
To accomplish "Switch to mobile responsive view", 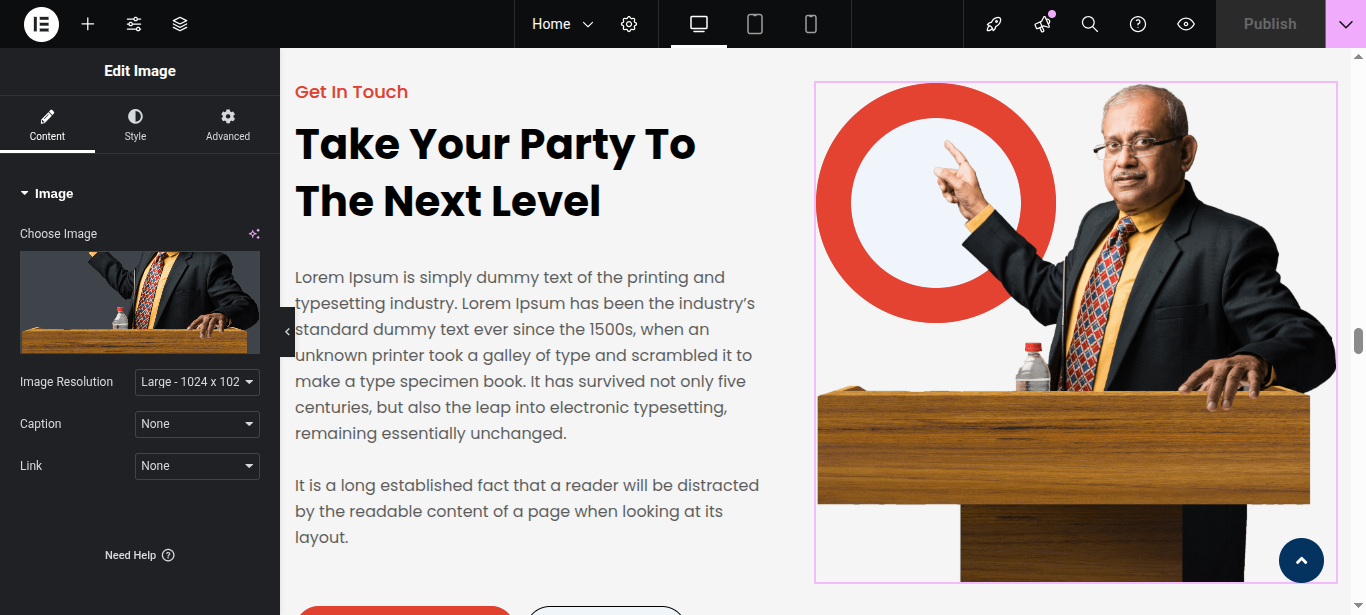I will coord(811,24).
